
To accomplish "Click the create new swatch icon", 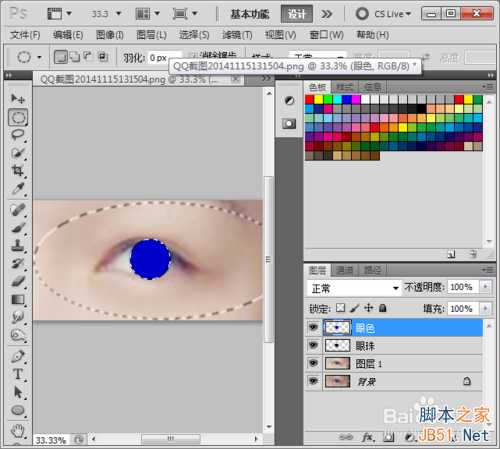I will tap(451, 254).
